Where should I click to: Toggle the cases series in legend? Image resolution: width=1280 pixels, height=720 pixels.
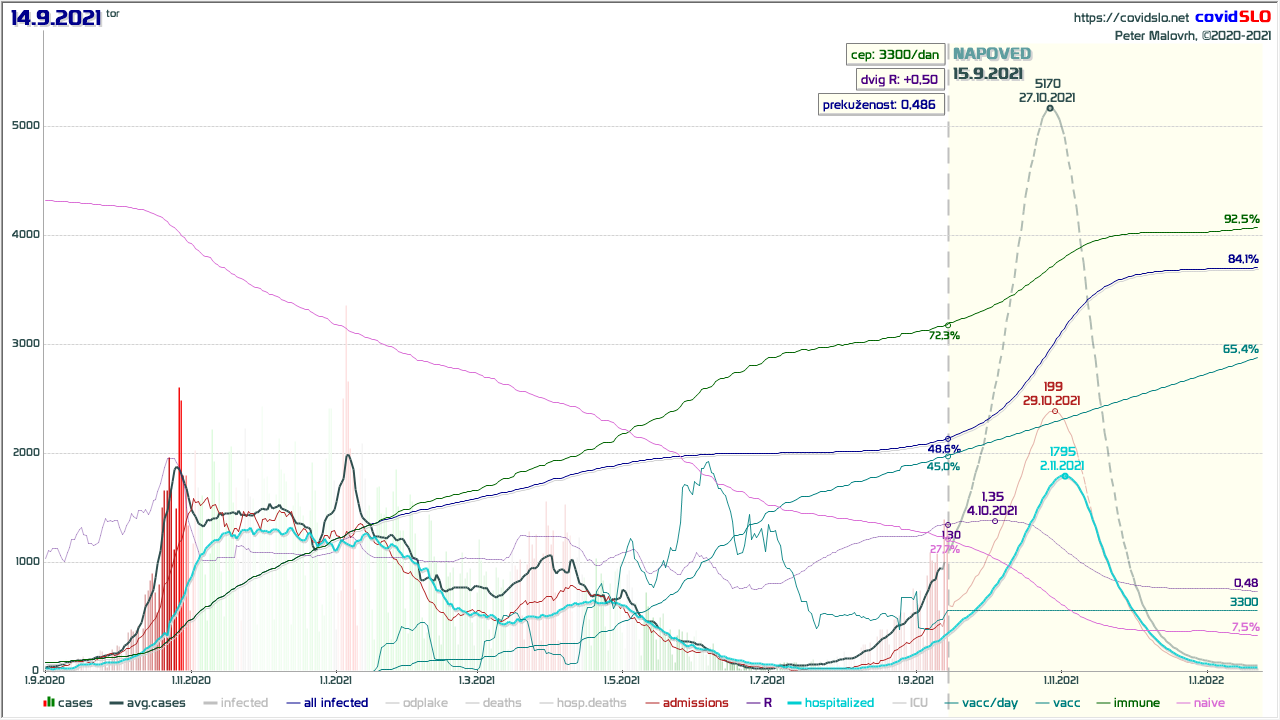pos(68,703)
